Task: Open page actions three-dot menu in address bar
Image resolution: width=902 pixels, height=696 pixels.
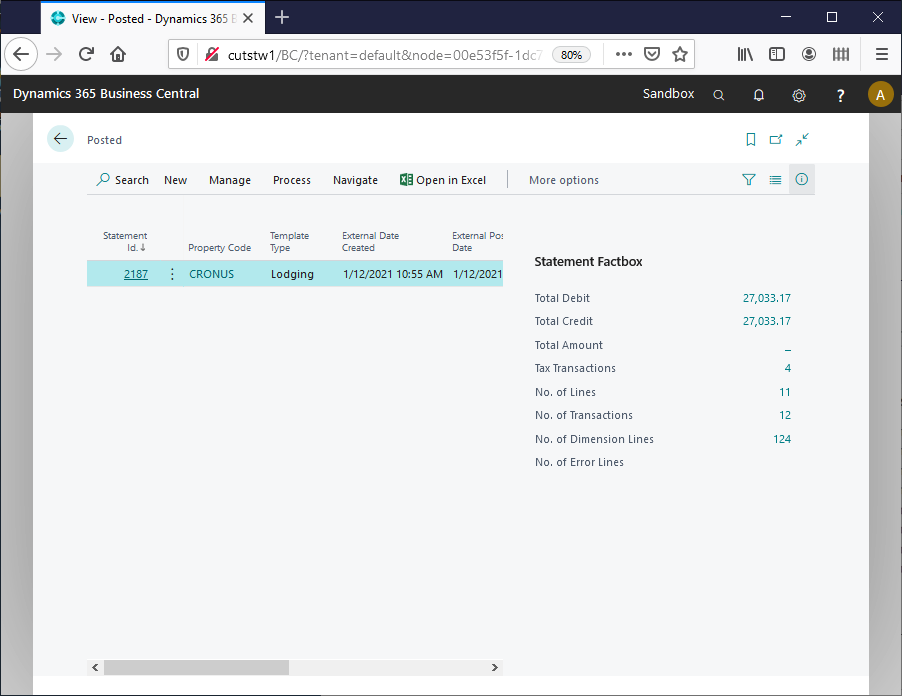Action: 624,54
